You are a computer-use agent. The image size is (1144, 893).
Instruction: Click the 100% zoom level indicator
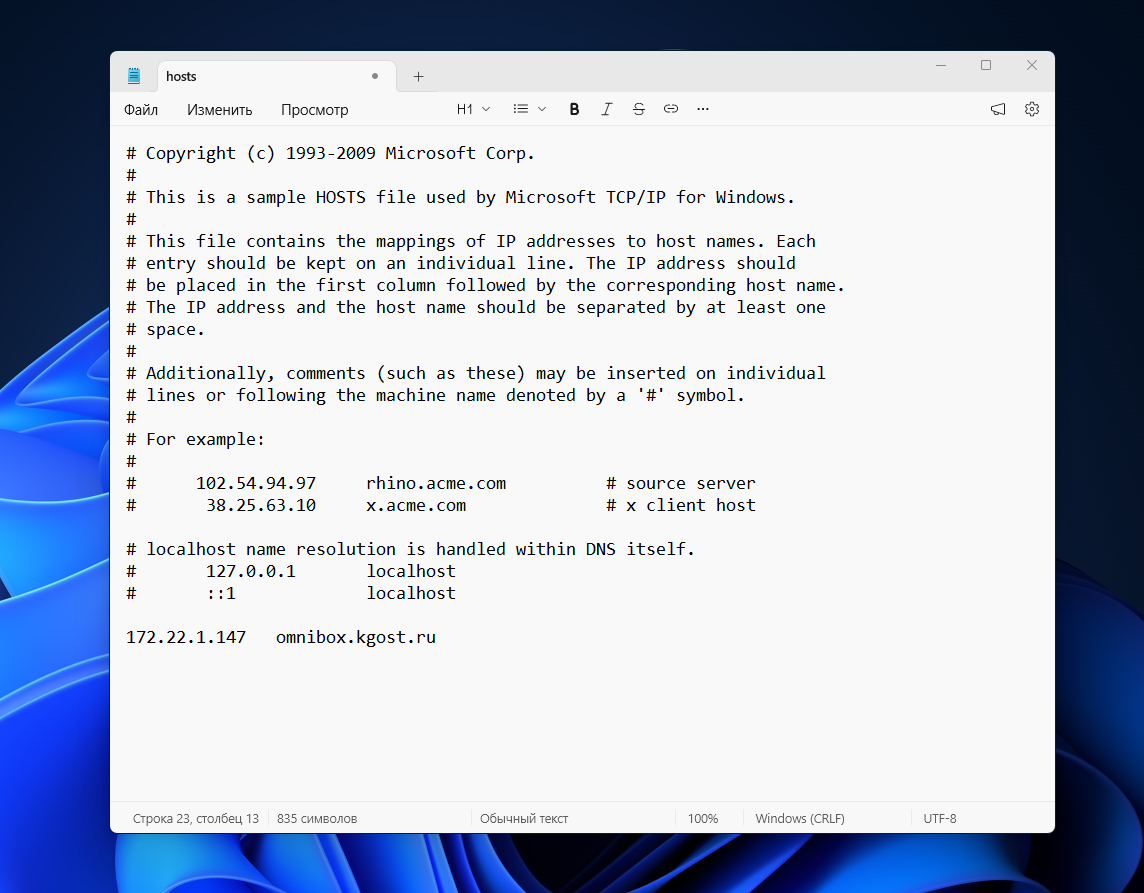tap(703, 819)
